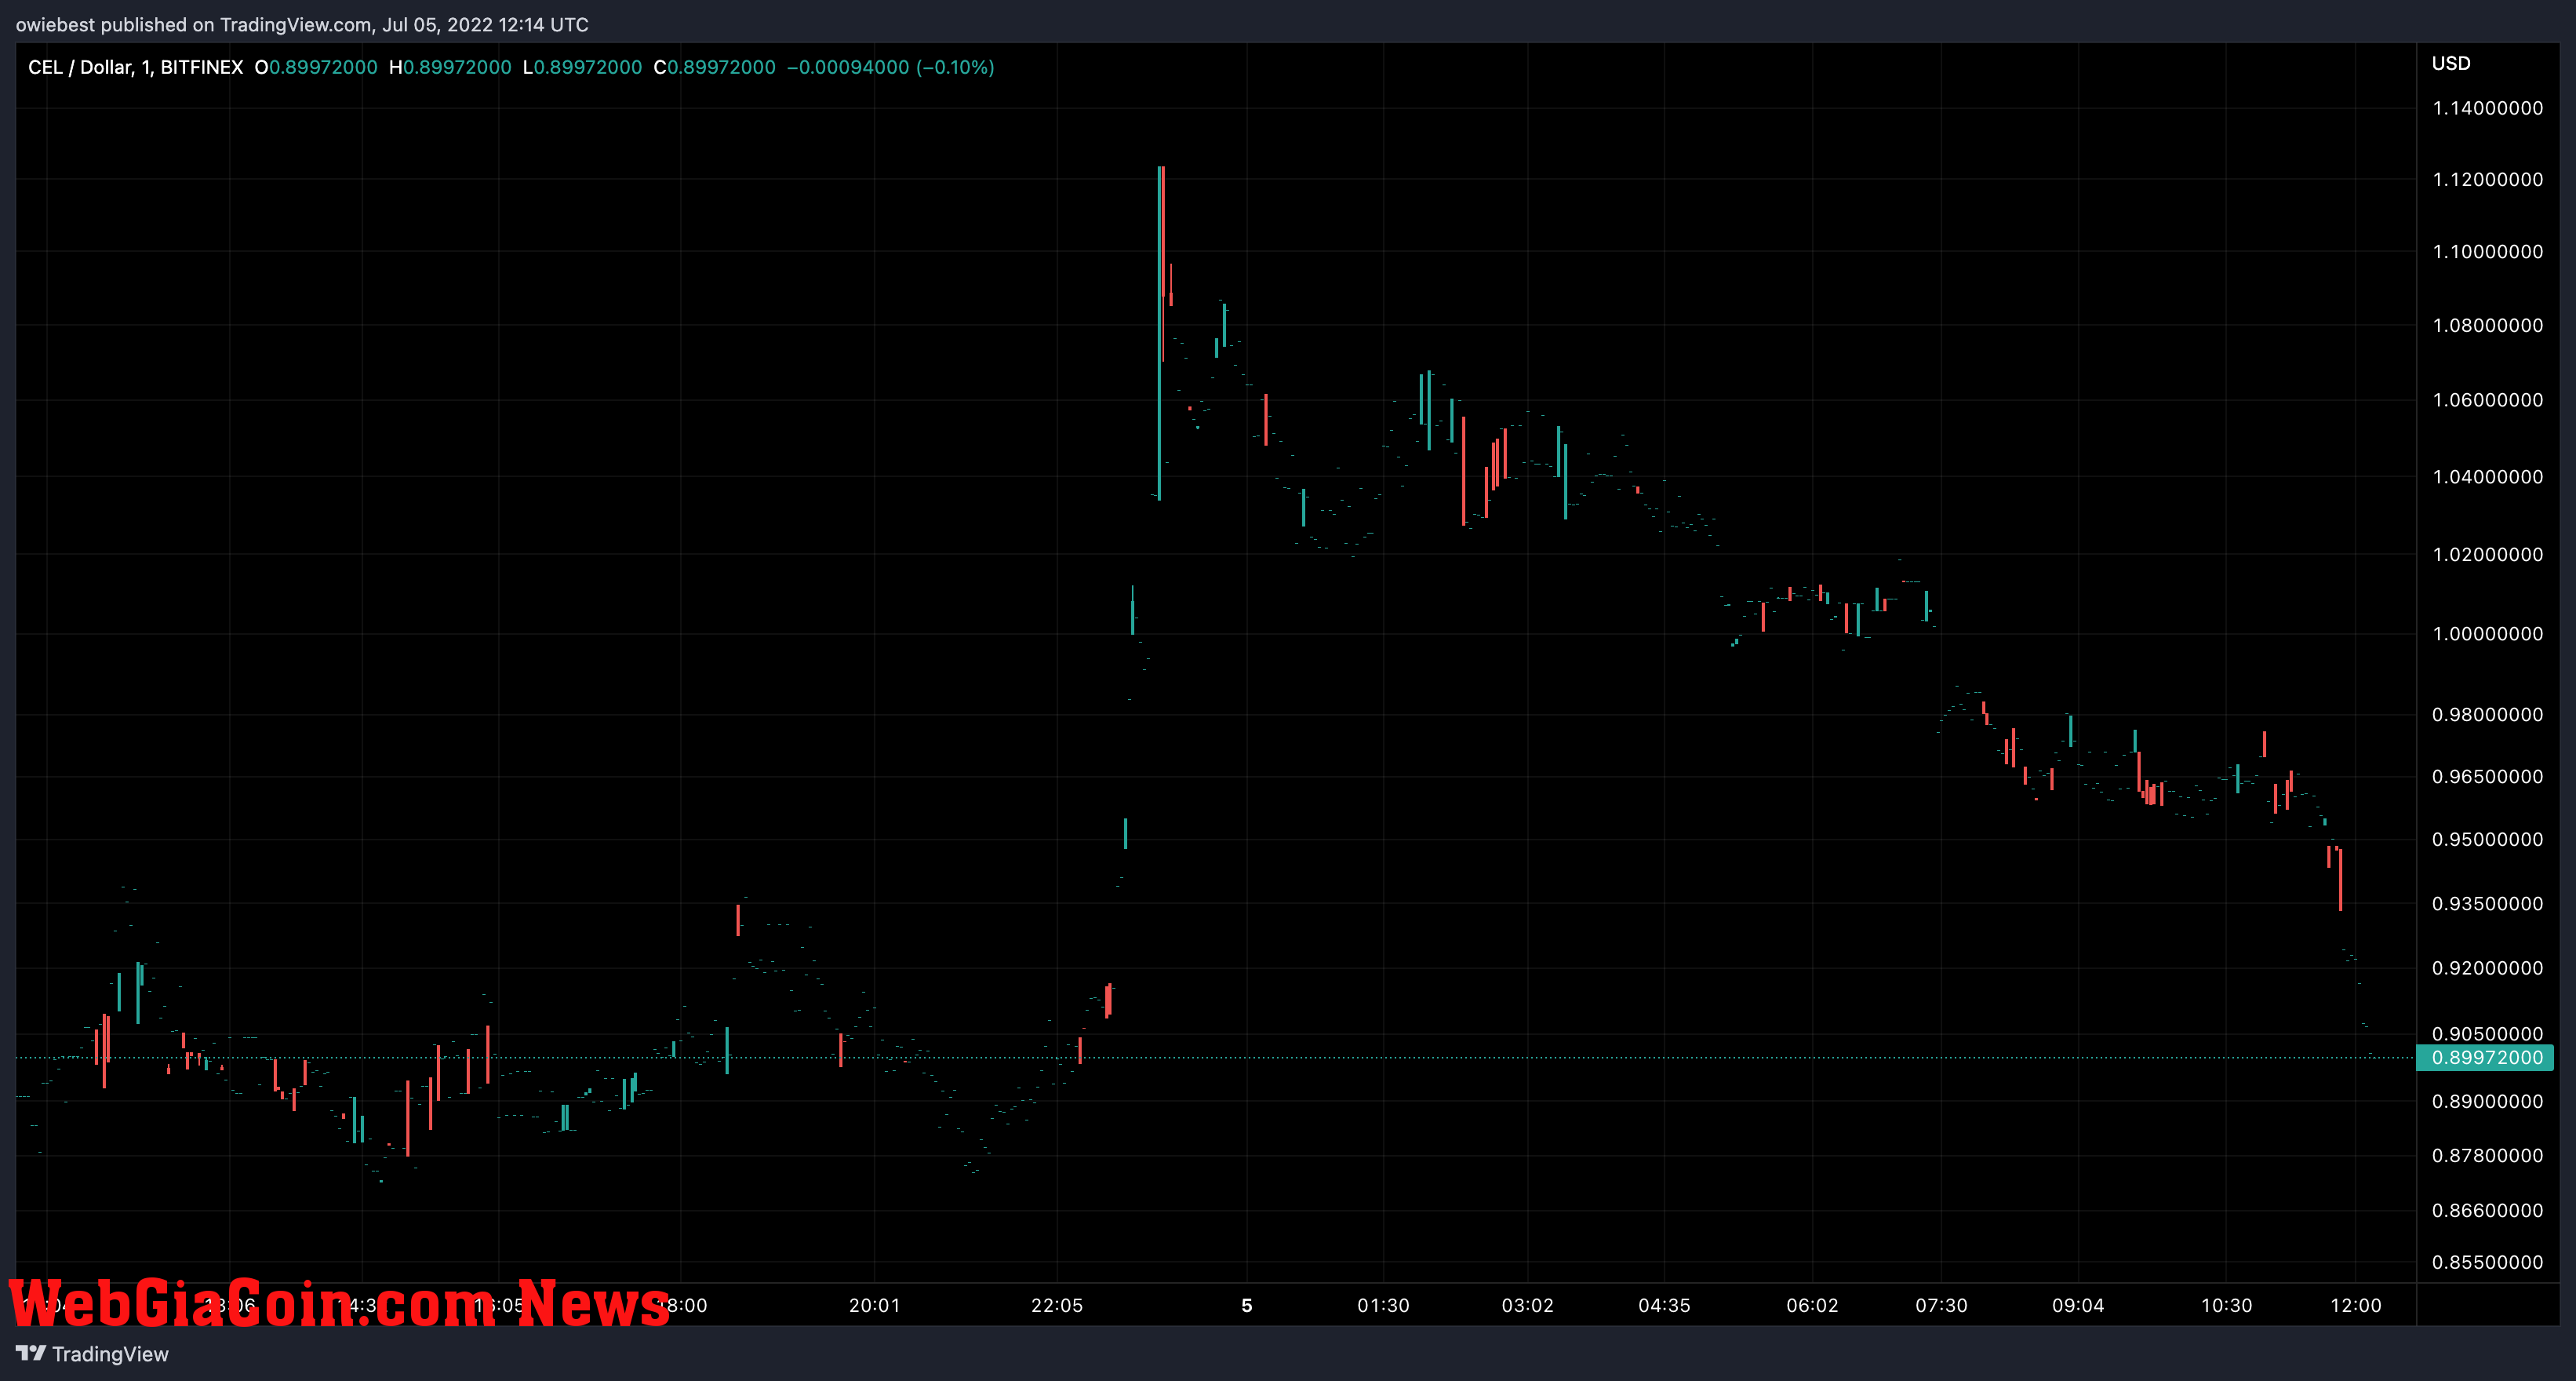Click the TradingView logo icon
The image size is (2576, 1381).
tap(30, 1353)
